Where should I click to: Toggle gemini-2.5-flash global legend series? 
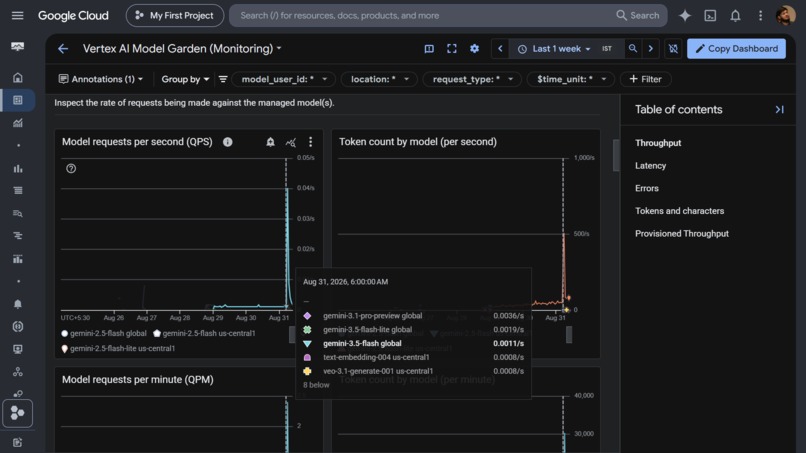point(103,333)
